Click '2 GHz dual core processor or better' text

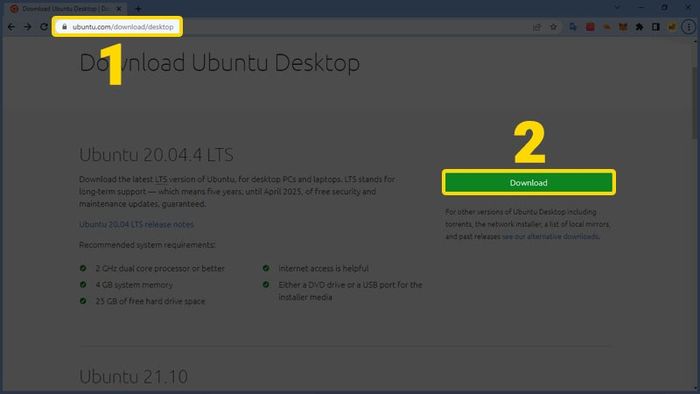(160, 268)
